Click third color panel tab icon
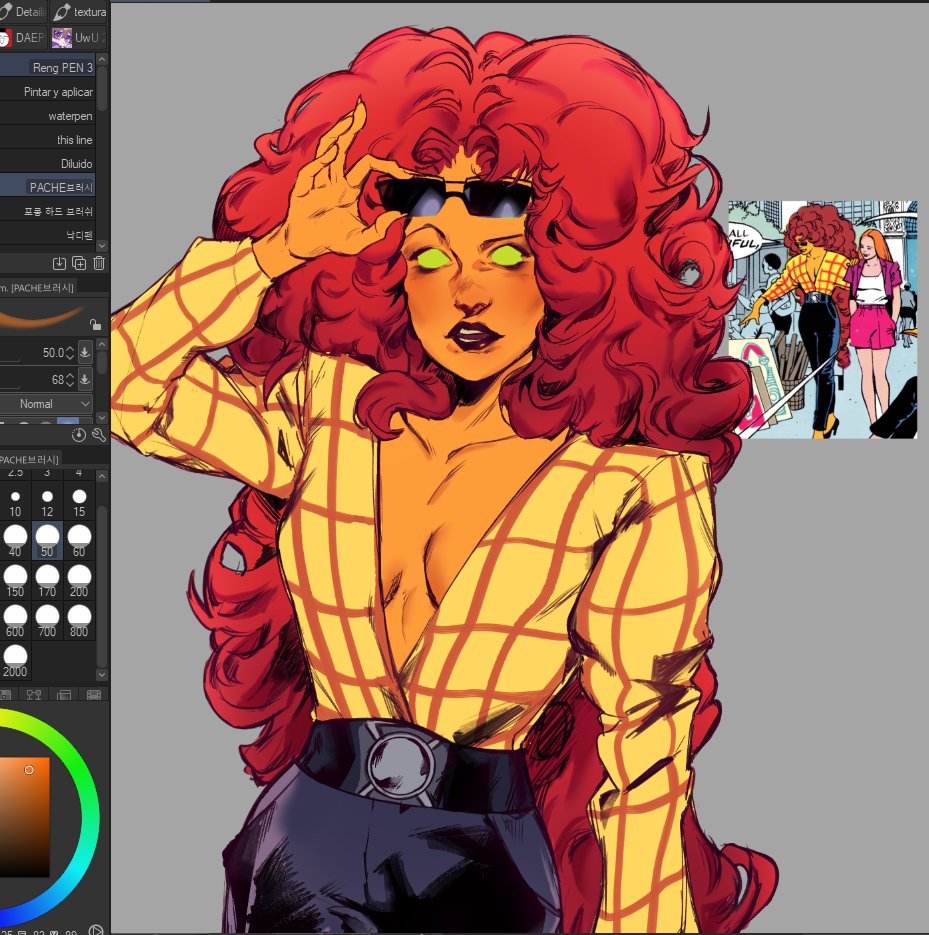The image size is (929, 935). click(x=64, y=695)
